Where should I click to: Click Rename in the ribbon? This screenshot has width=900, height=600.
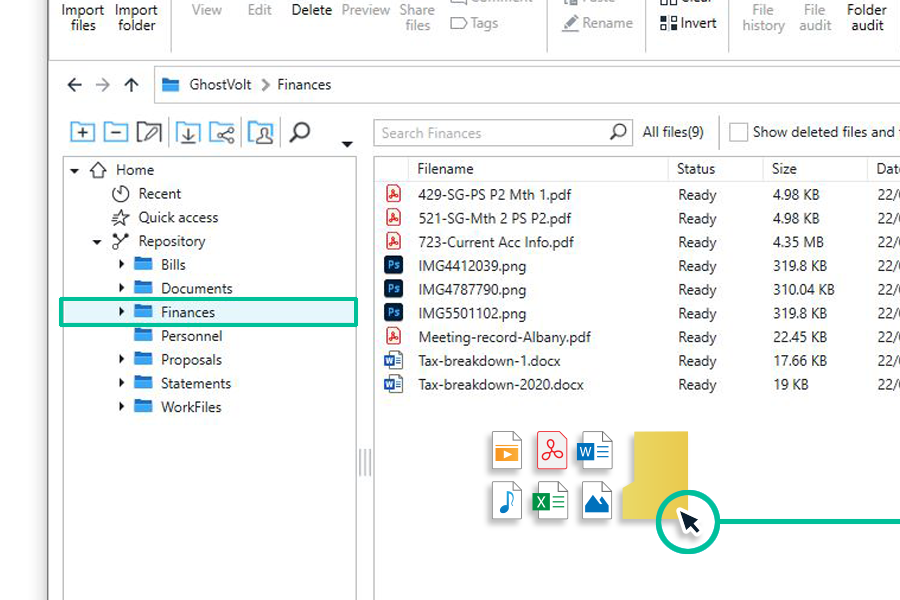(598, 23)
